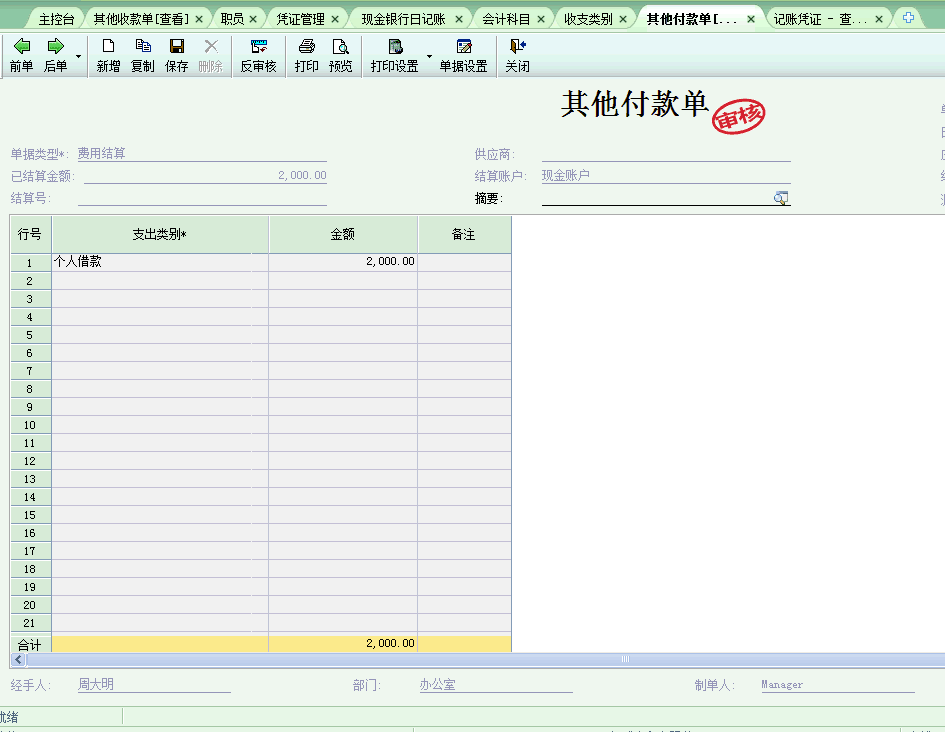Click the 支出类别 column header
Viewport: 945px width, 732px height.
click(x=160, y=234)
